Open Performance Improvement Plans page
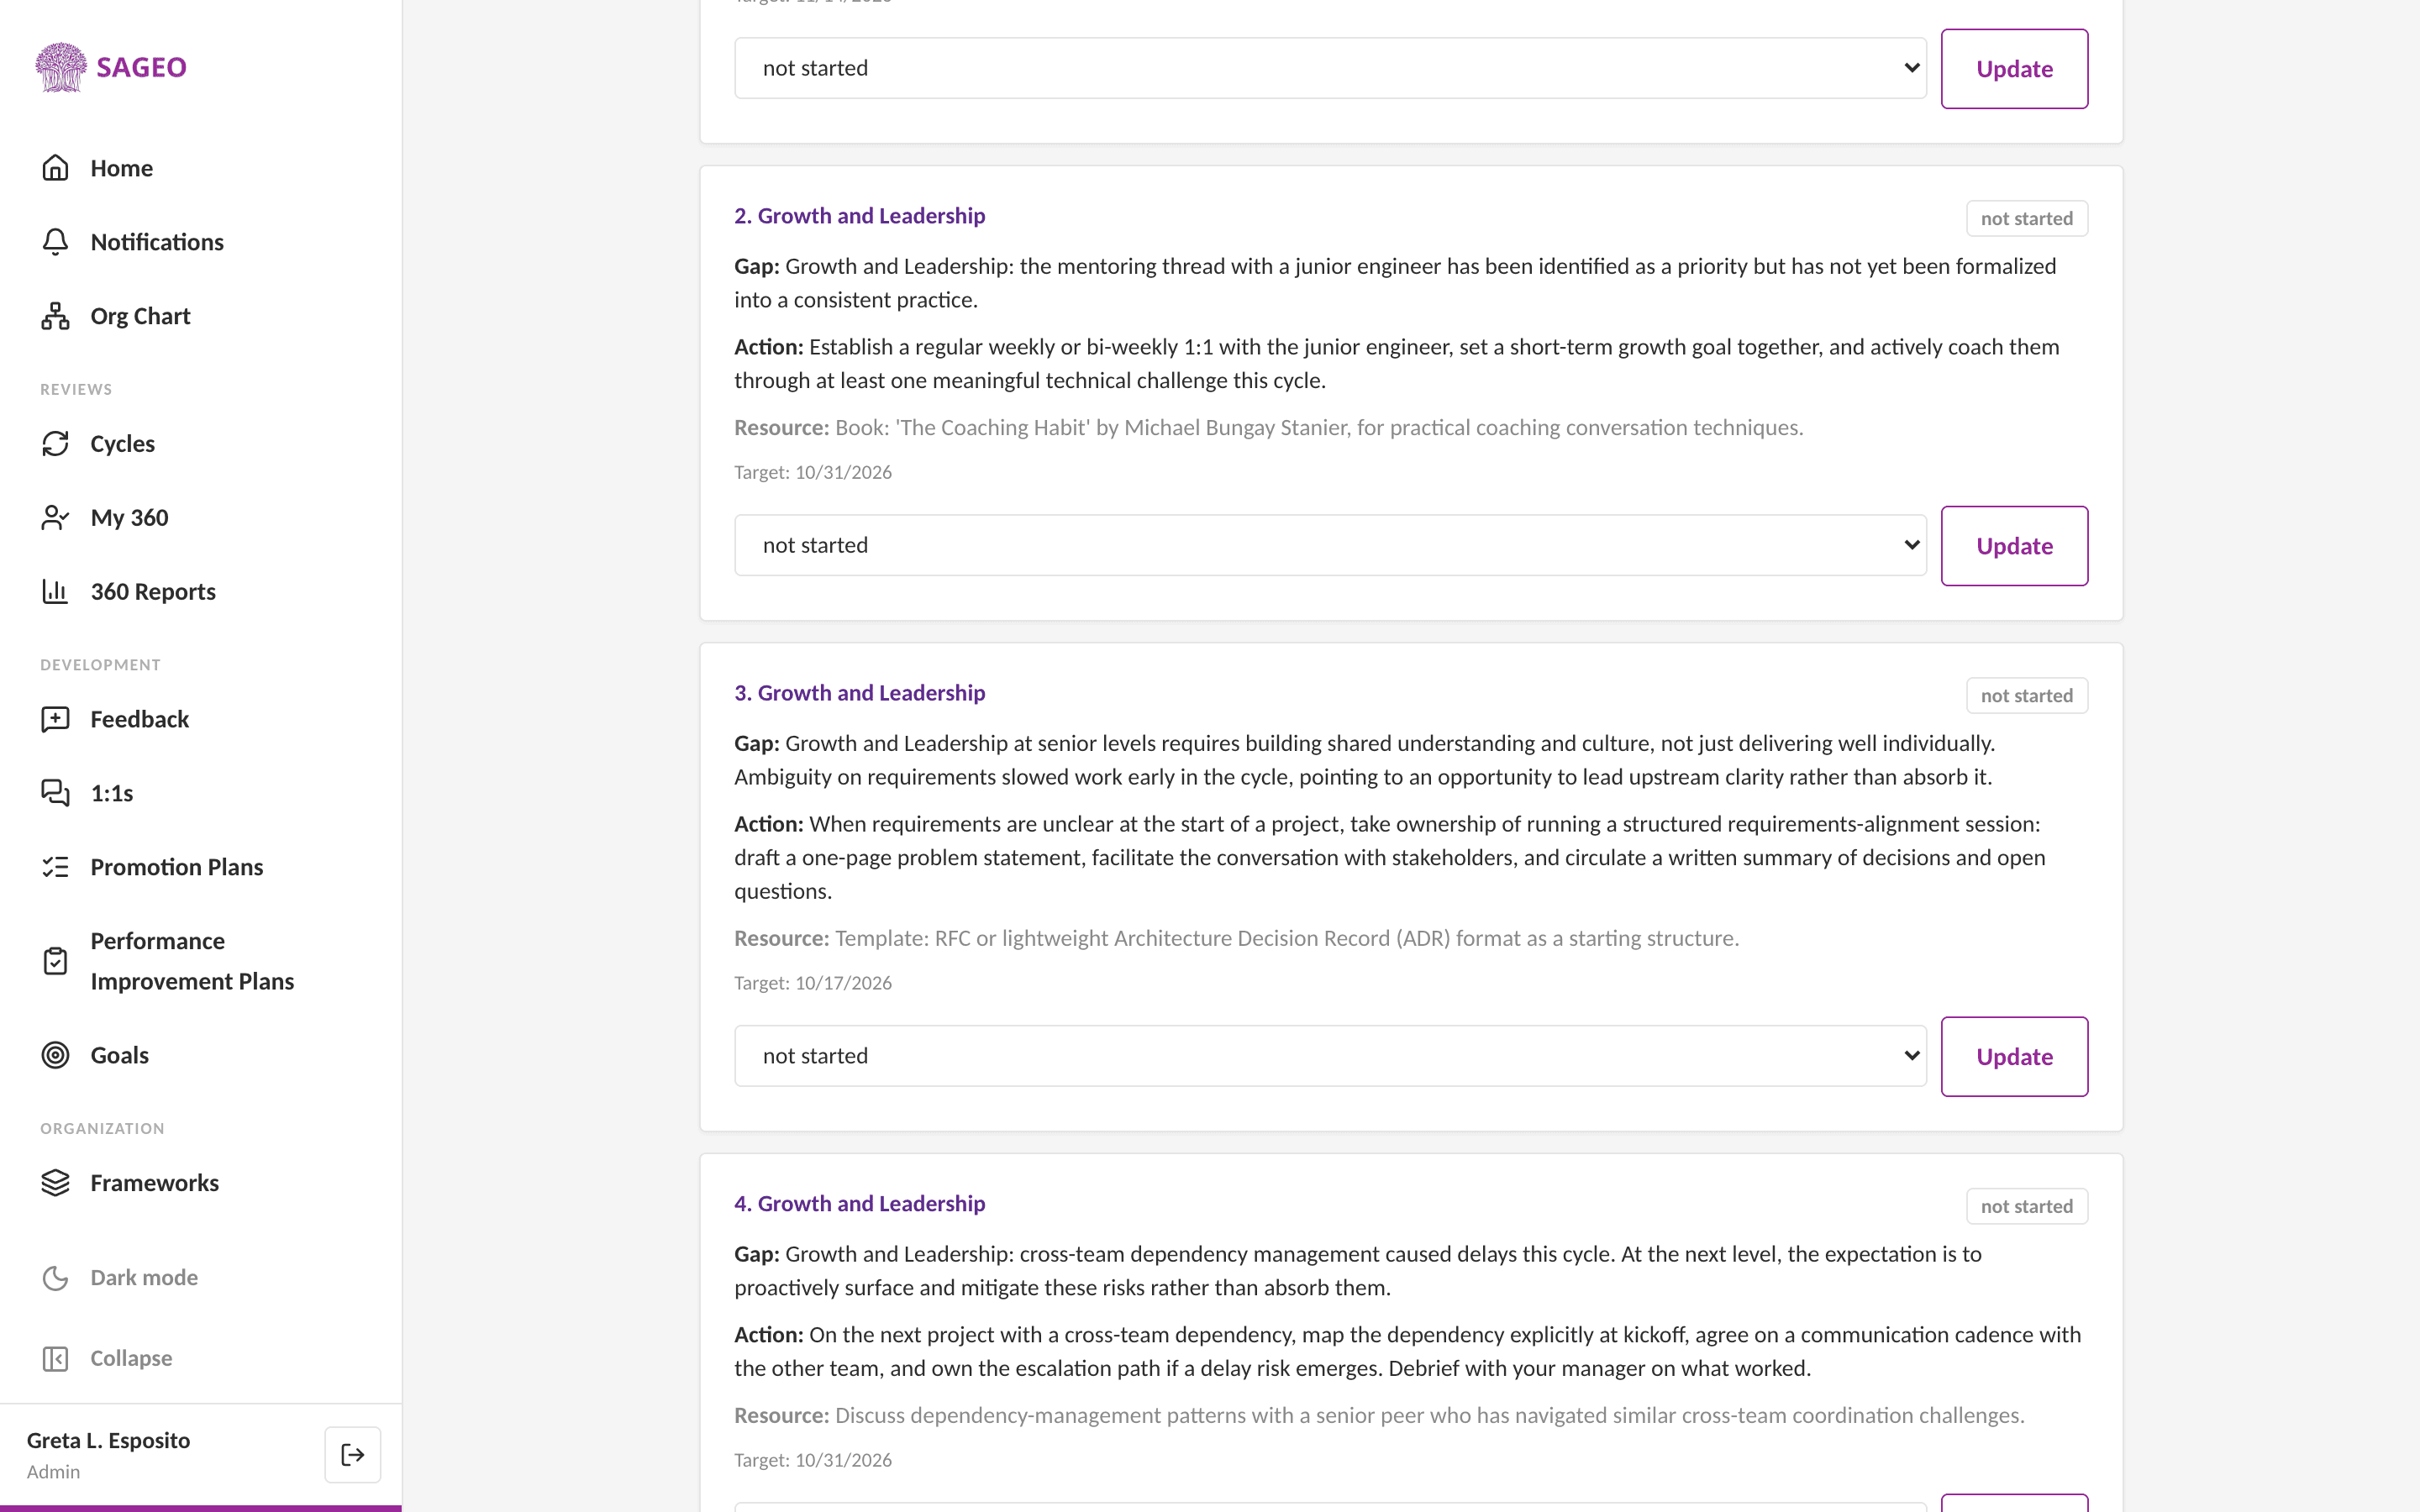 point(192,961)
